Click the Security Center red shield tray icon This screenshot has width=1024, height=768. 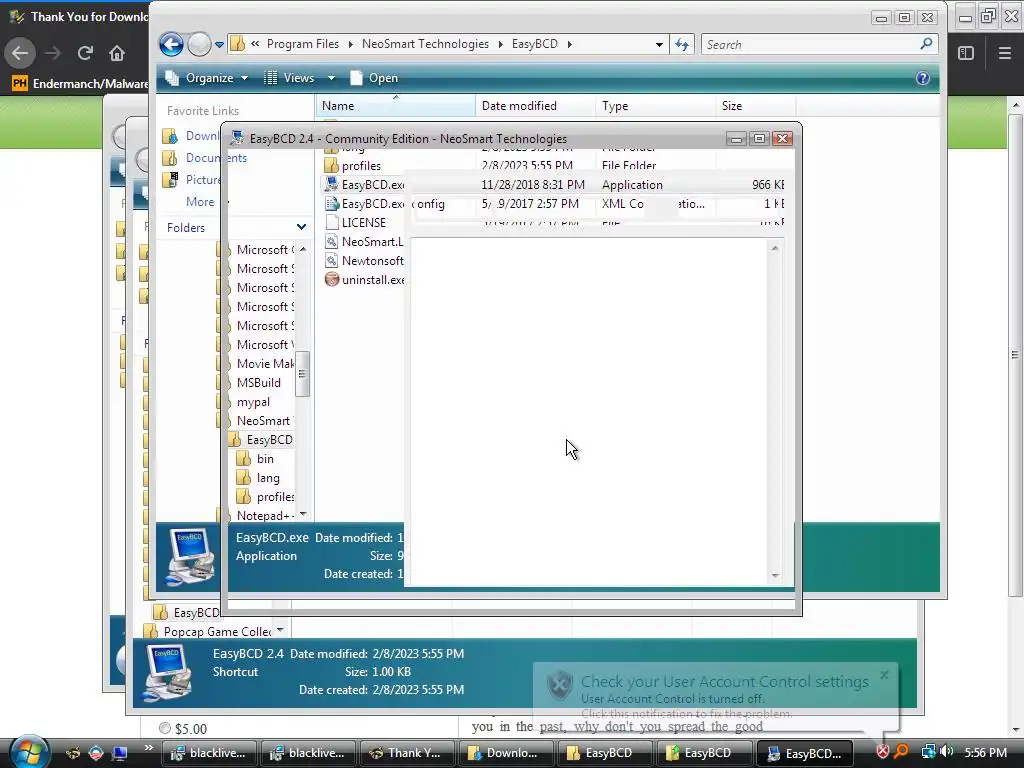click(882, 752)
